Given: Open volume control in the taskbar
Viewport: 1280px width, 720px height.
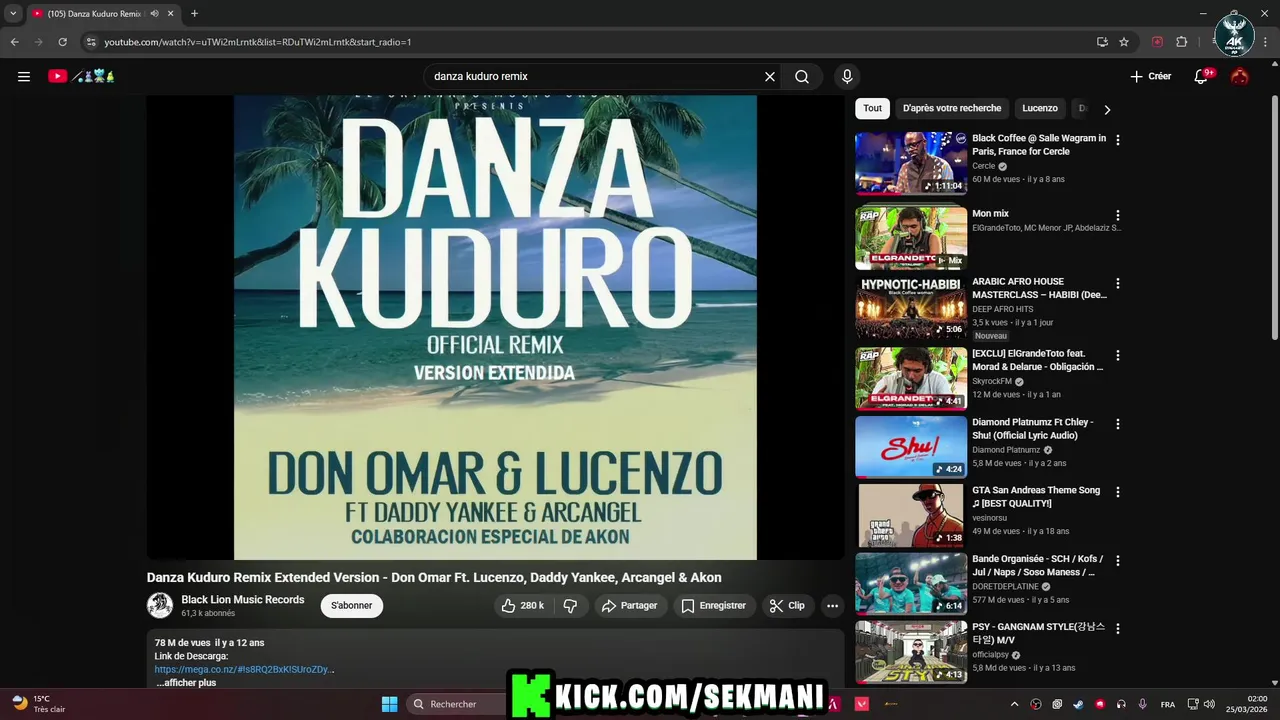Looking at the screenshot, I should 1209,704.
